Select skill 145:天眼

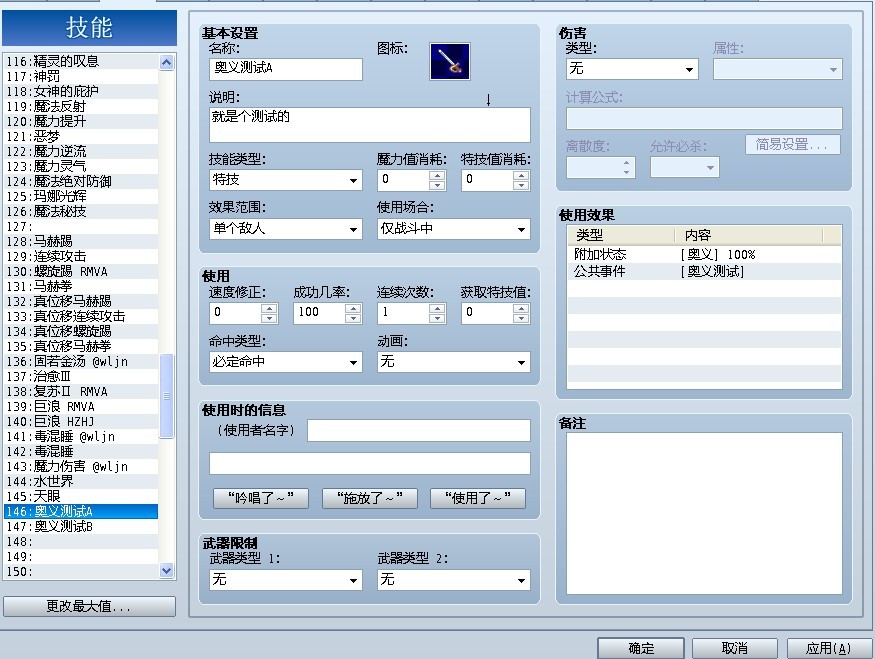(x=81, y=497)
